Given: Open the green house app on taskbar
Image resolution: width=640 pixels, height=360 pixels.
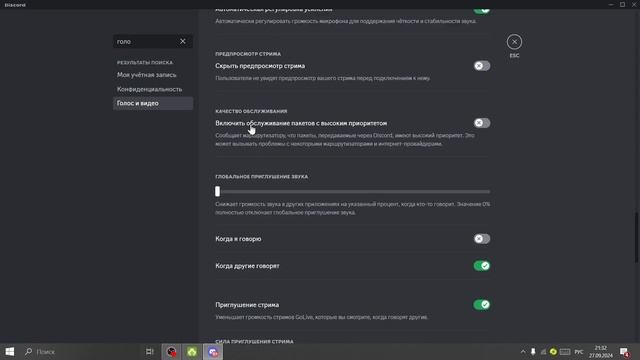Looking at the screenshot, I should [x=192, y=351].
